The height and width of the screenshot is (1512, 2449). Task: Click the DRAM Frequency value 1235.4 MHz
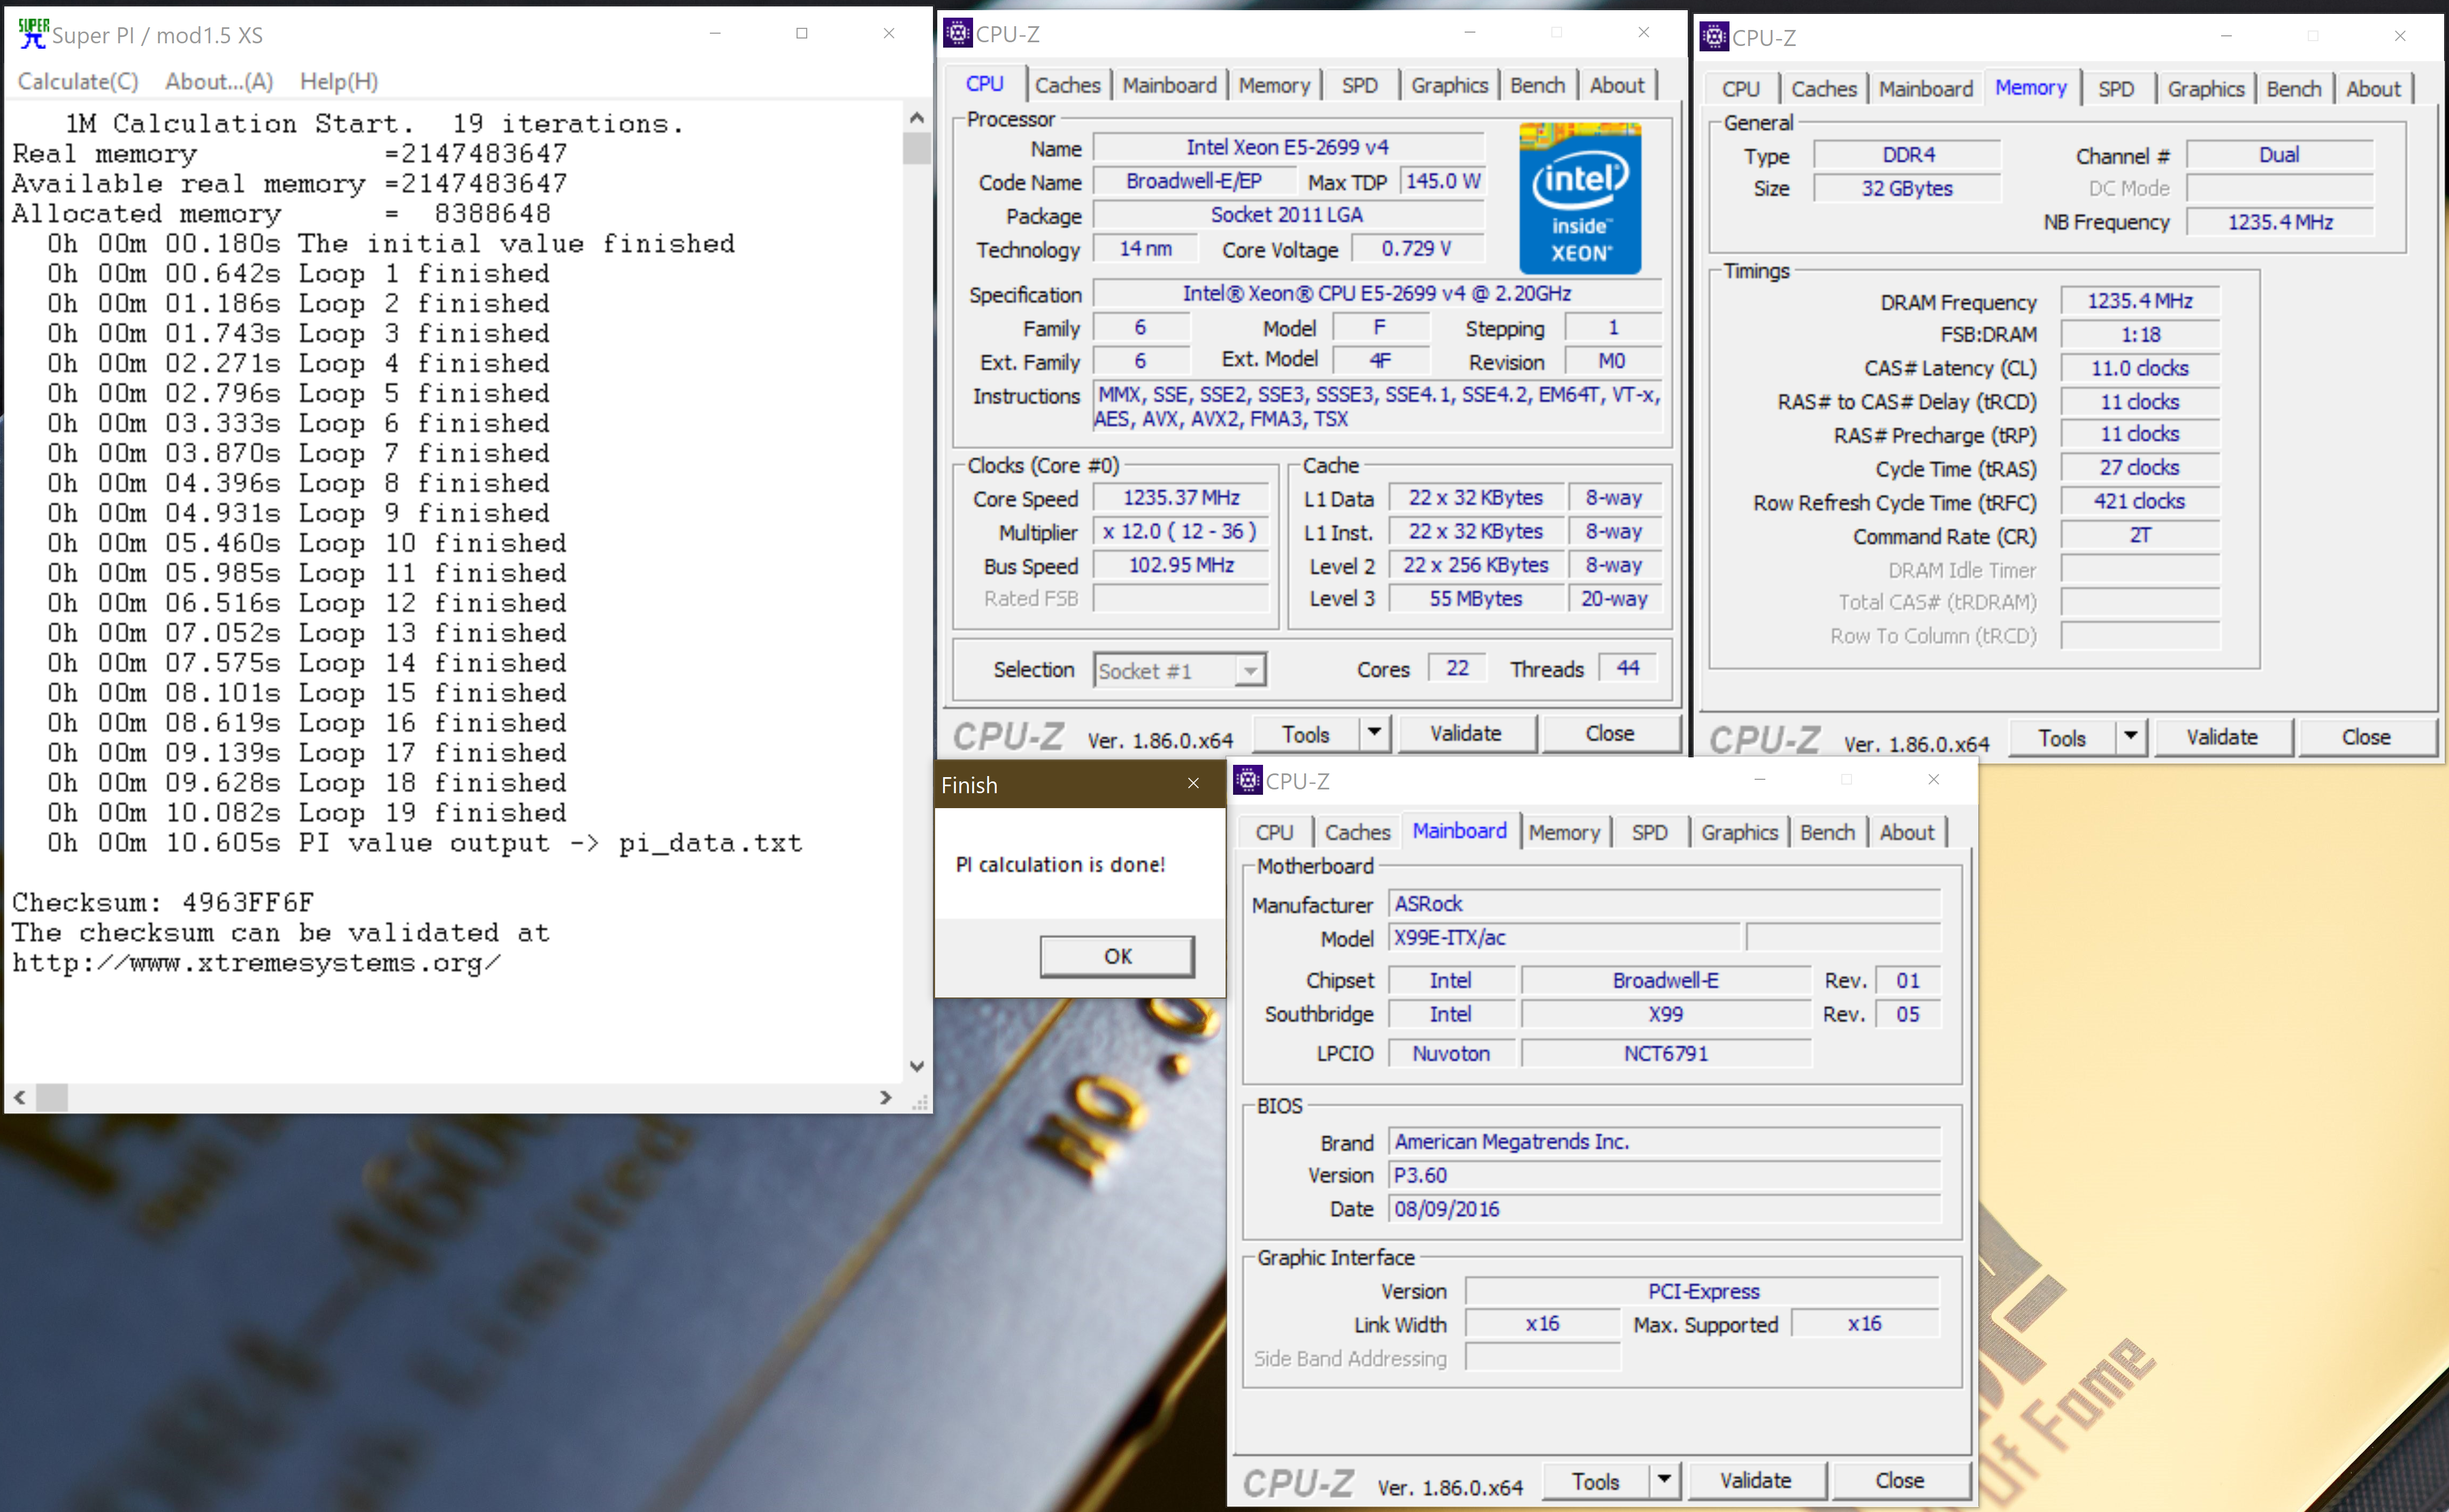[x=2139, y=301]
